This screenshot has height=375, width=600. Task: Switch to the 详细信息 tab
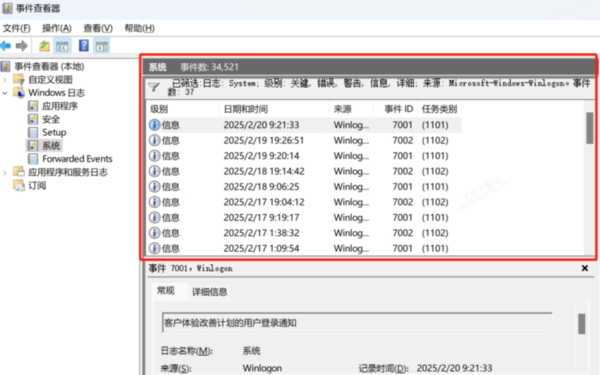[209, 292]
